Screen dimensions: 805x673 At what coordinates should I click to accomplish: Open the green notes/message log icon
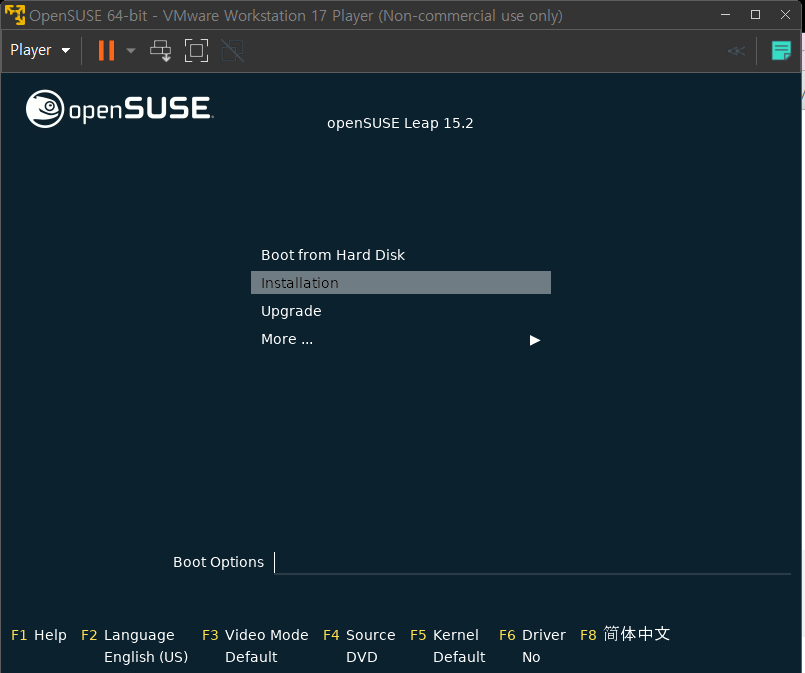pyautogui.click(x=781, y=50)
